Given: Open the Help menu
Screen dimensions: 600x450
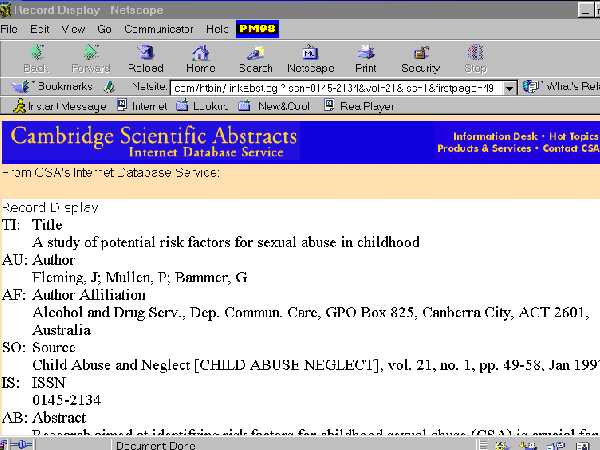Looking at the screenshot, I should (217, 29).
